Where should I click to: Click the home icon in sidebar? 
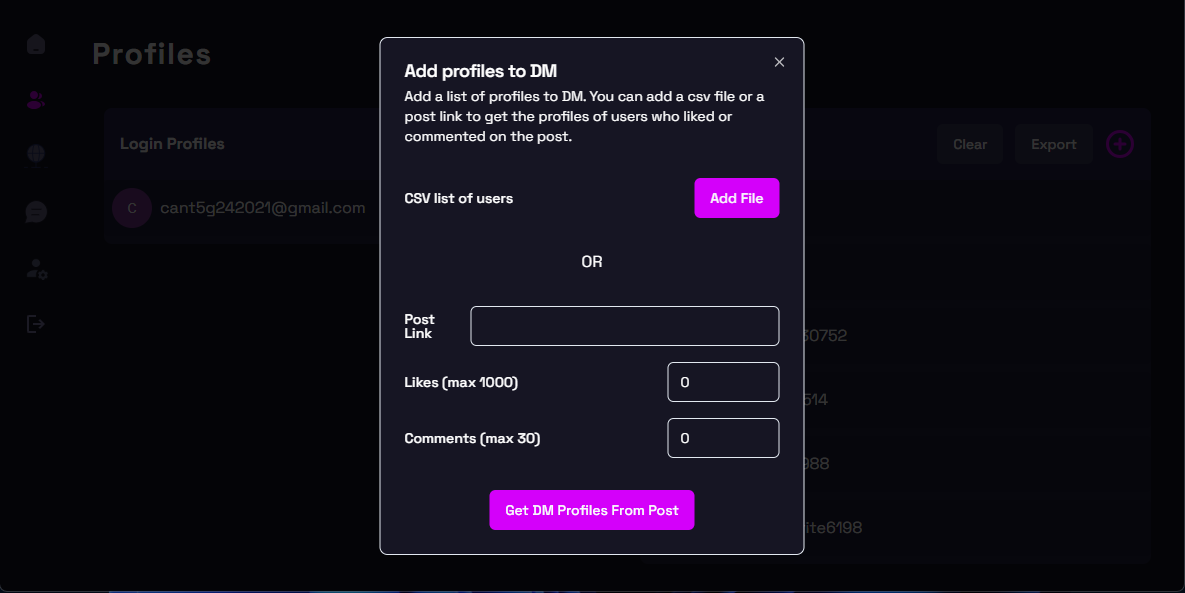36,45
